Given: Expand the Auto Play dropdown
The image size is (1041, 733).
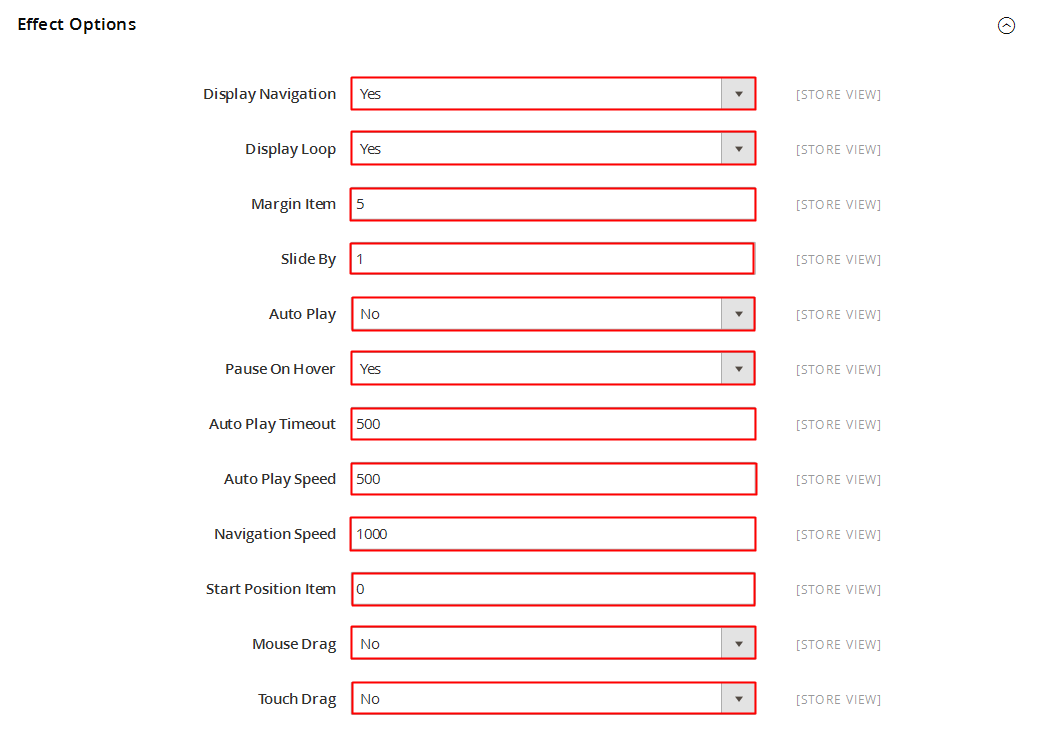Looking at the screenshot, I should [x=553, y=314].
